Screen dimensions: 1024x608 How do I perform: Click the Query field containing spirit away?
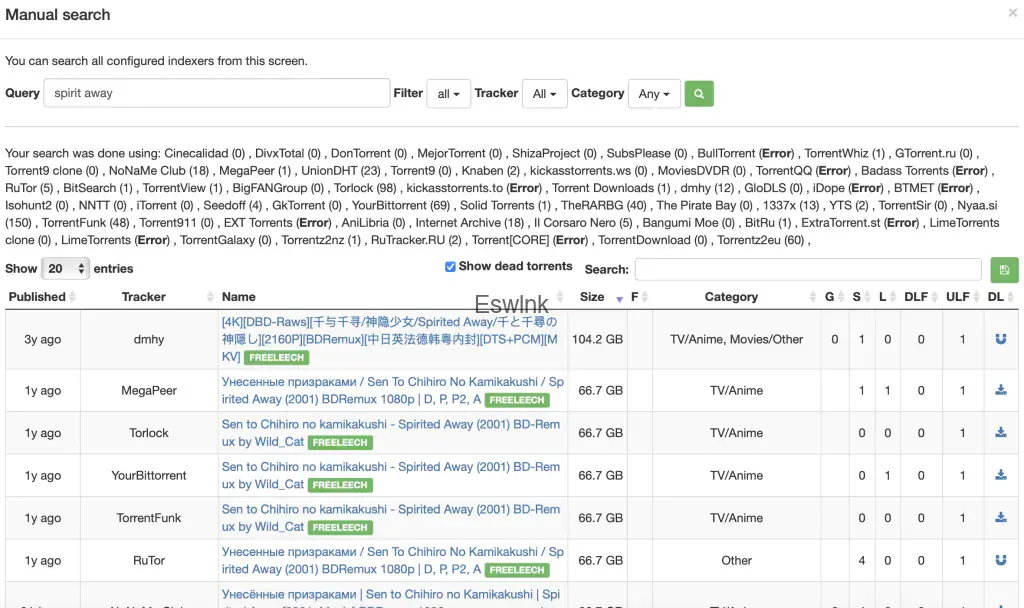218,93
